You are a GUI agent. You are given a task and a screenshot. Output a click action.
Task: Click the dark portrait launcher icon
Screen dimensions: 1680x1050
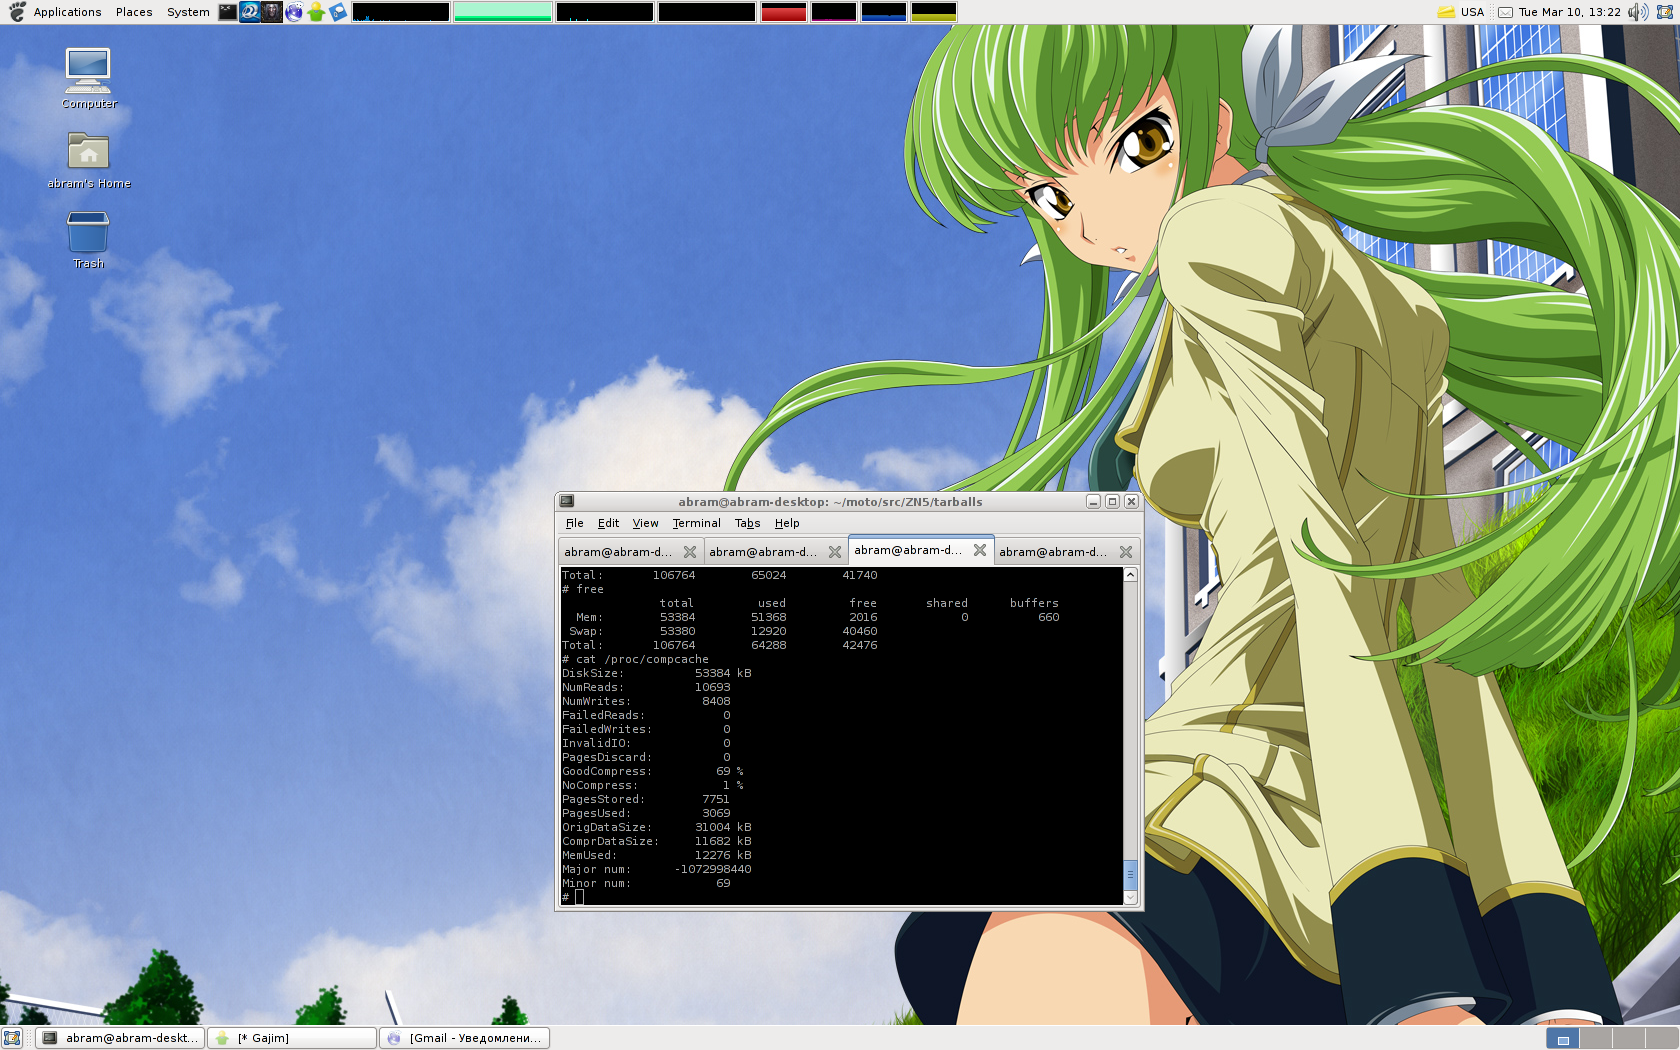click(x=272, y=12)
